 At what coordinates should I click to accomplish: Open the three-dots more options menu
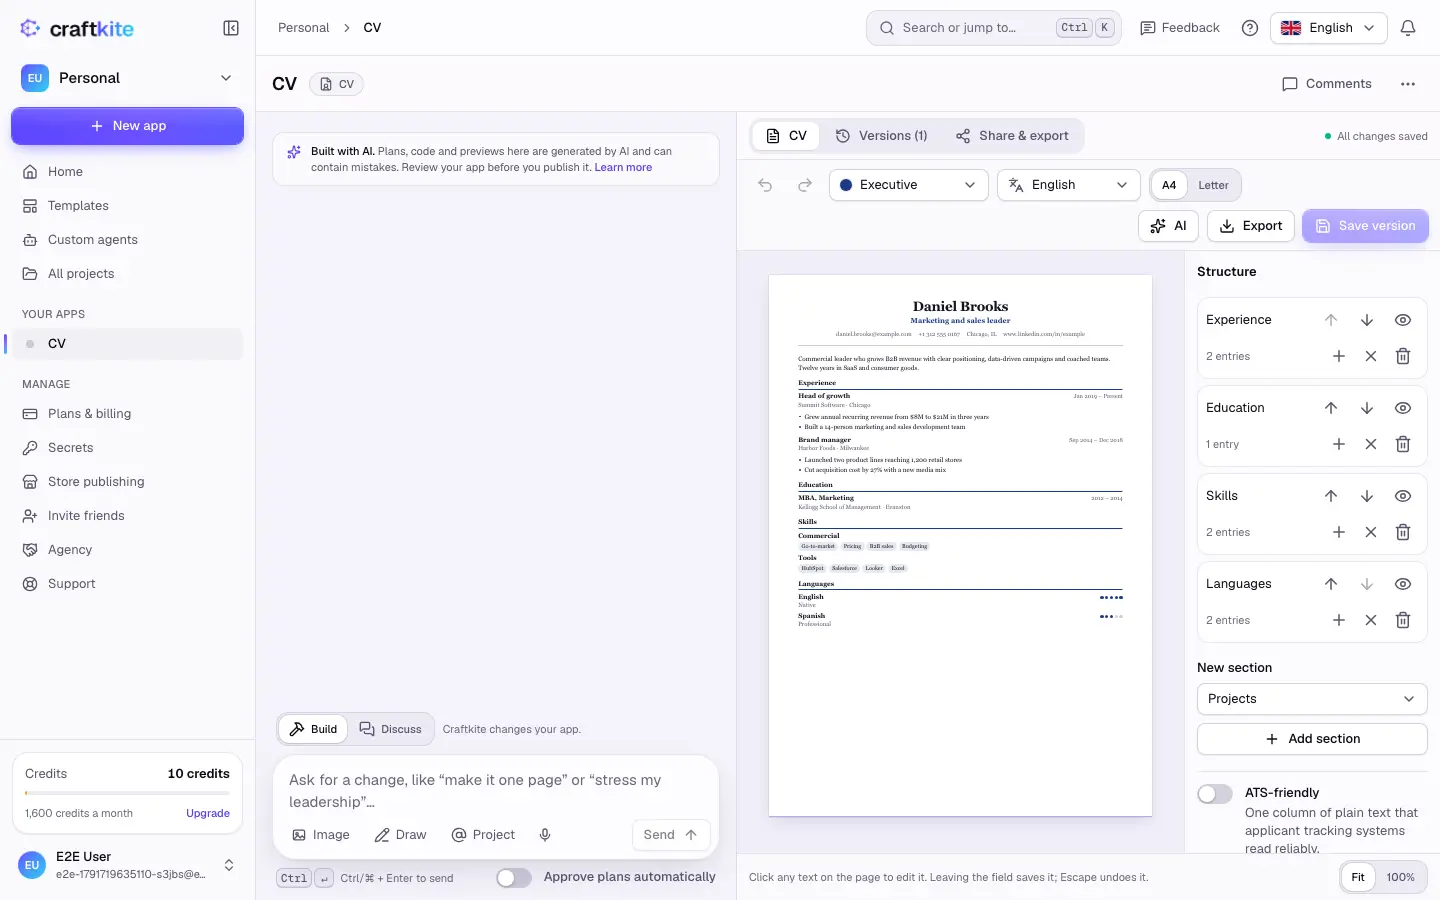point(1408,84)
